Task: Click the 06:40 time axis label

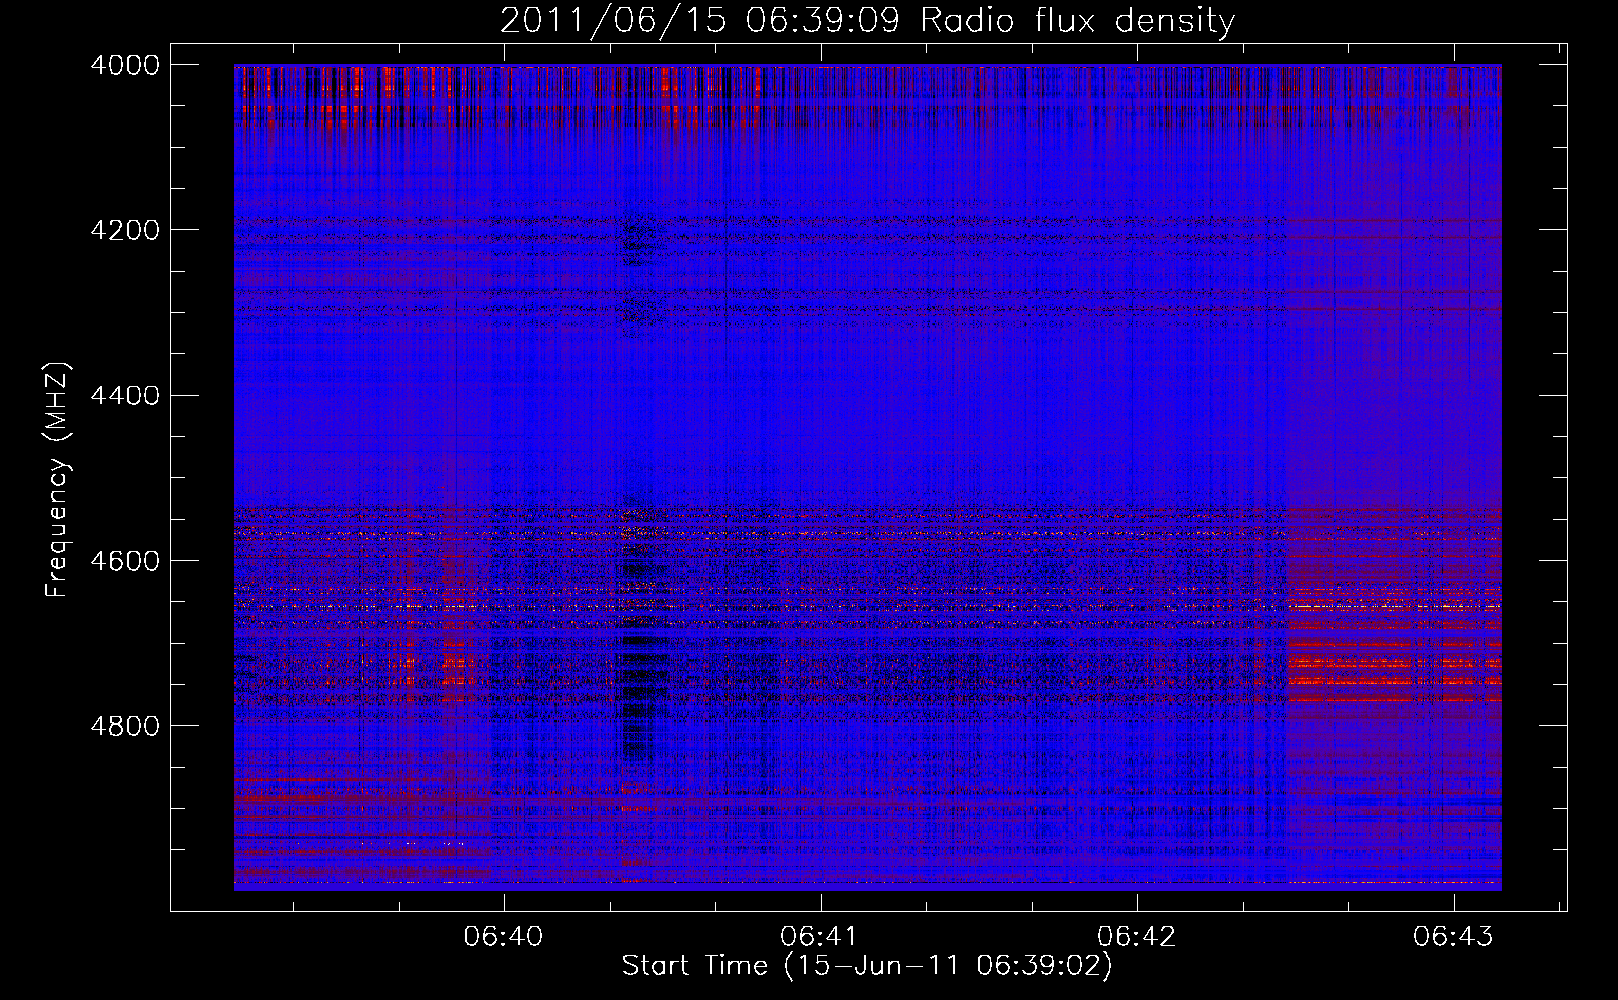Action: (503, 937)
